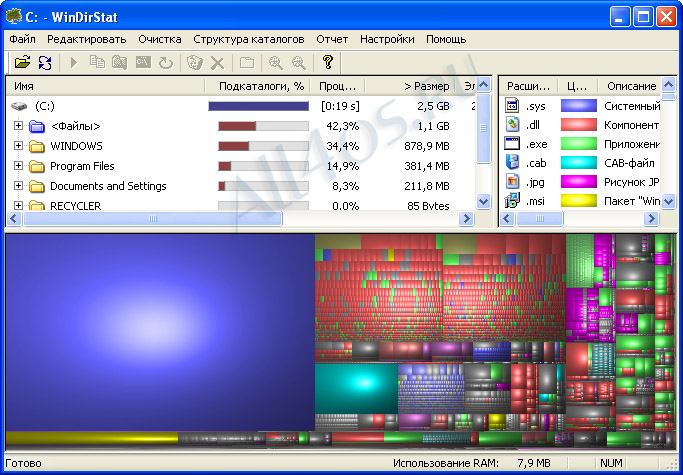
Task: Click directory tree scroll-up arrow
Action: 483,85
